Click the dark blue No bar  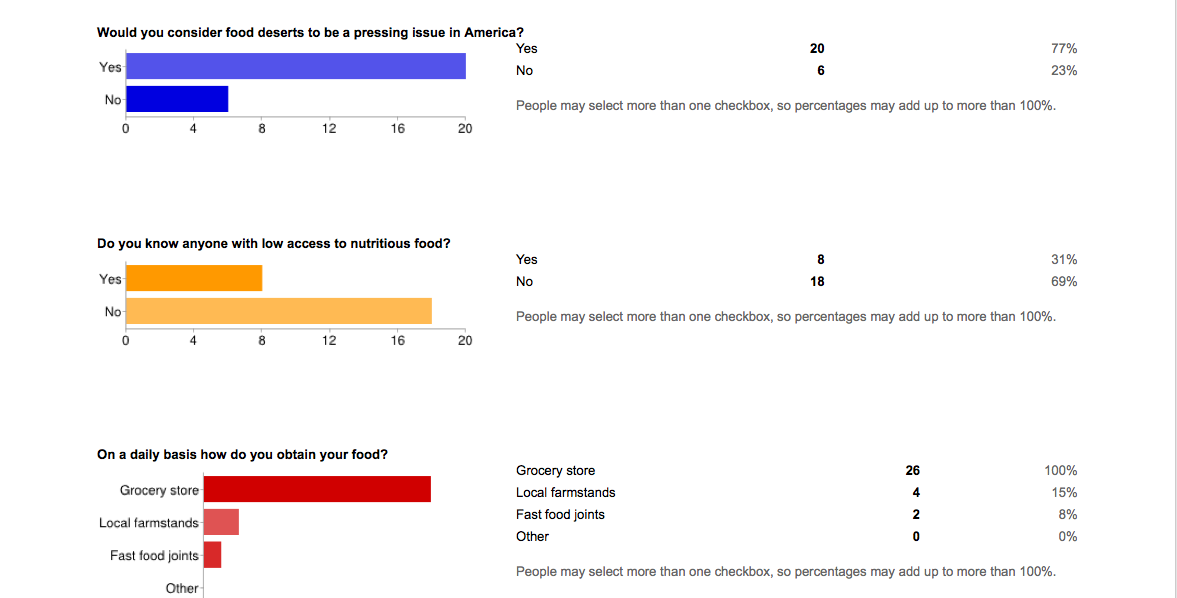click(x=178, y=99)
